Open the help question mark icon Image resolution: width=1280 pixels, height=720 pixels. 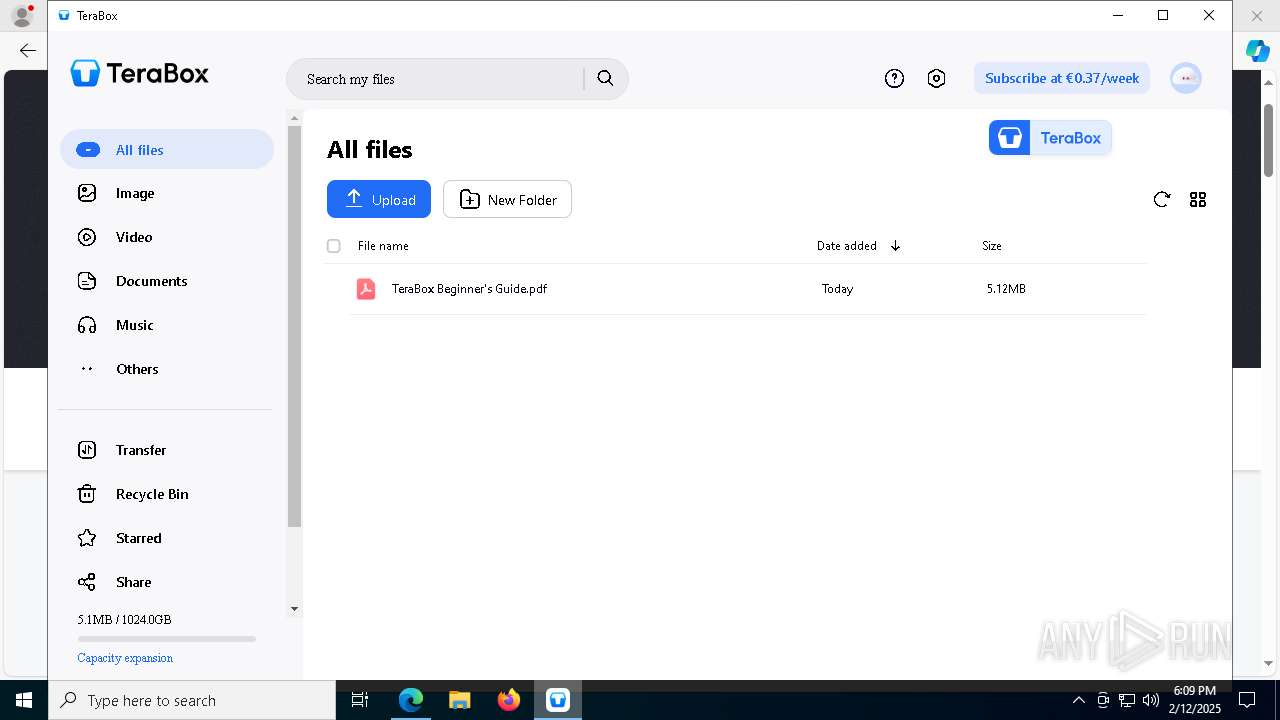pyautogui.click(x=894, y=78)
